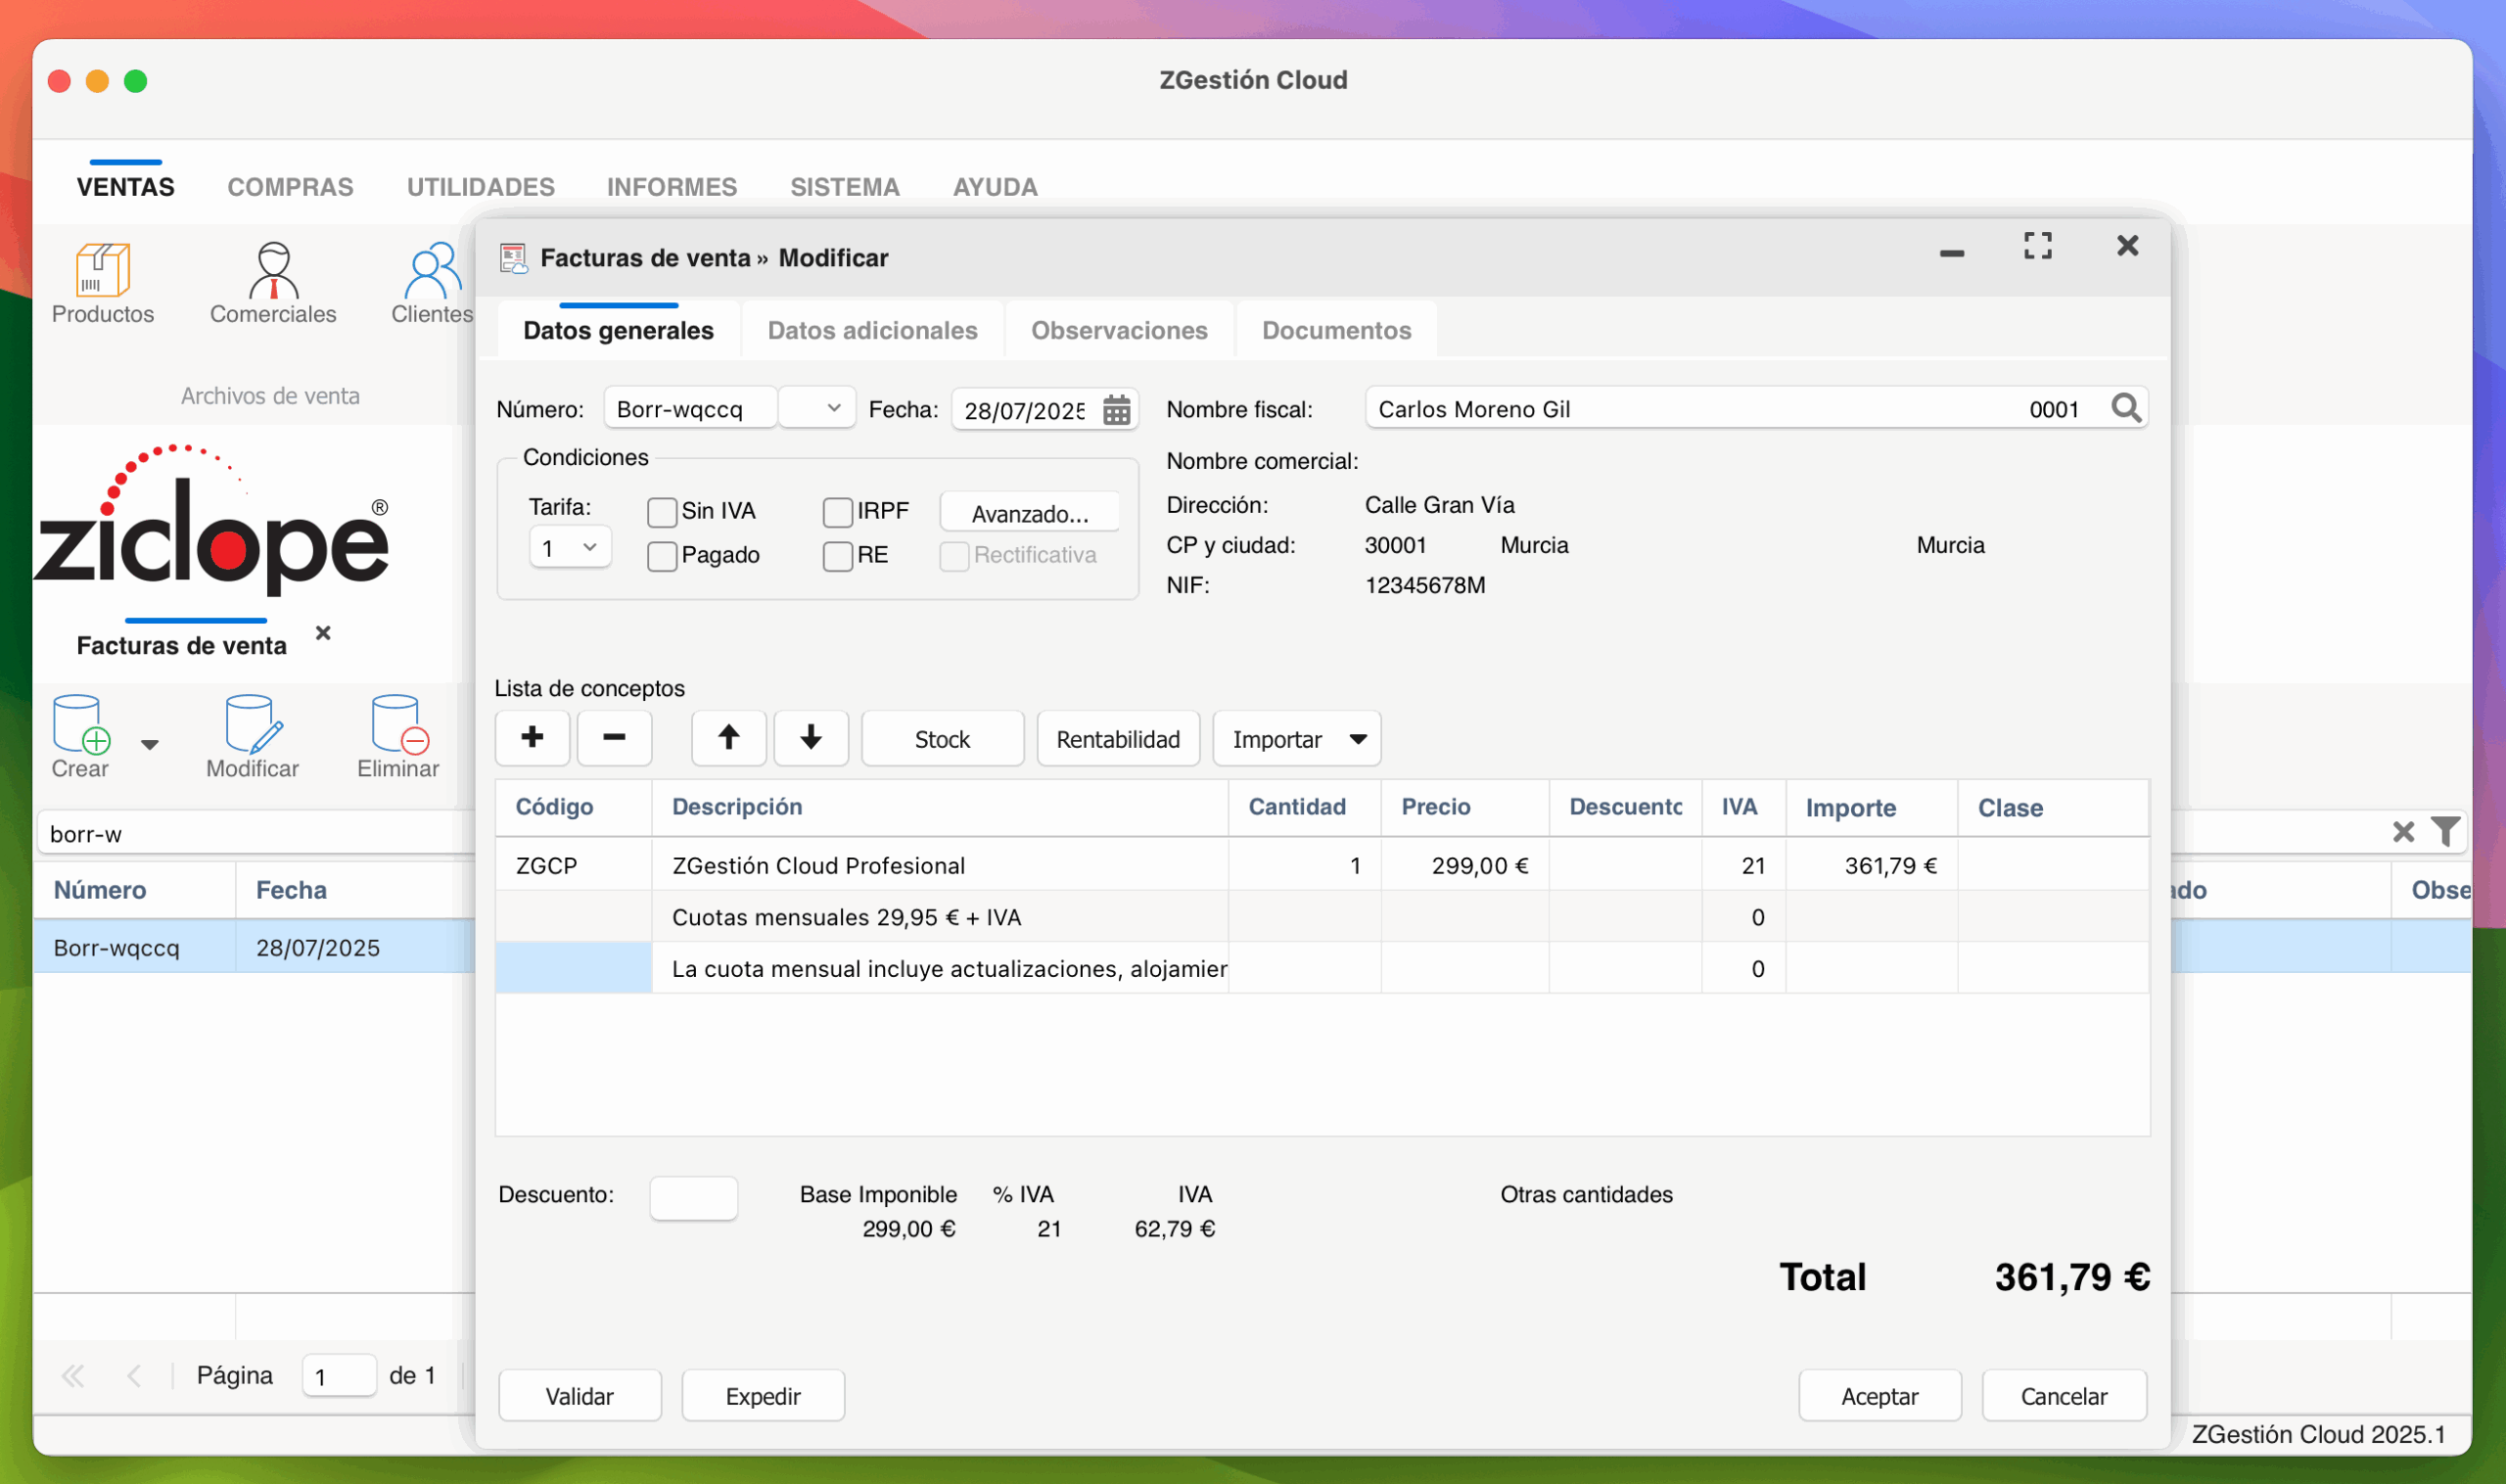This screenshot has width=2506, height=1484.
Task: Minimize the Modificar dialog
Action: [x=1951, y=253]
